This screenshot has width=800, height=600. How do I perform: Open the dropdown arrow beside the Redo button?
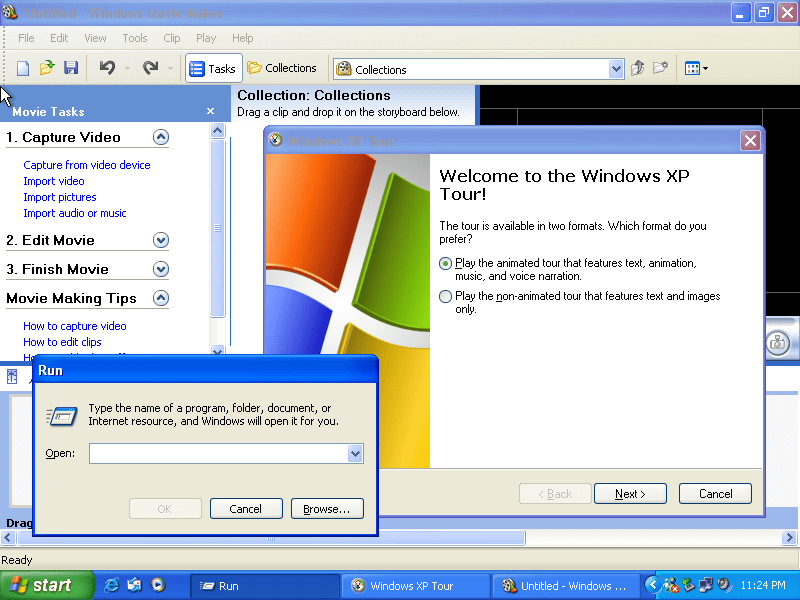[170, 68]
